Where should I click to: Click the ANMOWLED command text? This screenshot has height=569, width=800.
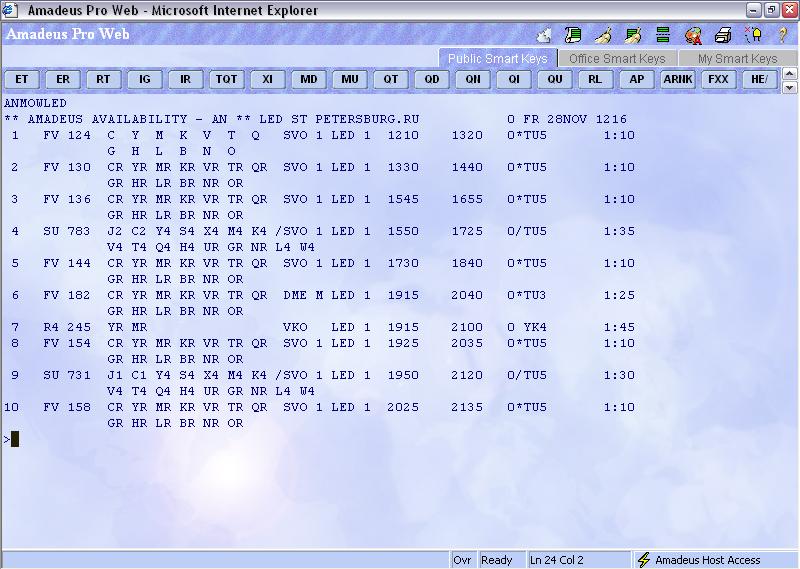(35, 103)
